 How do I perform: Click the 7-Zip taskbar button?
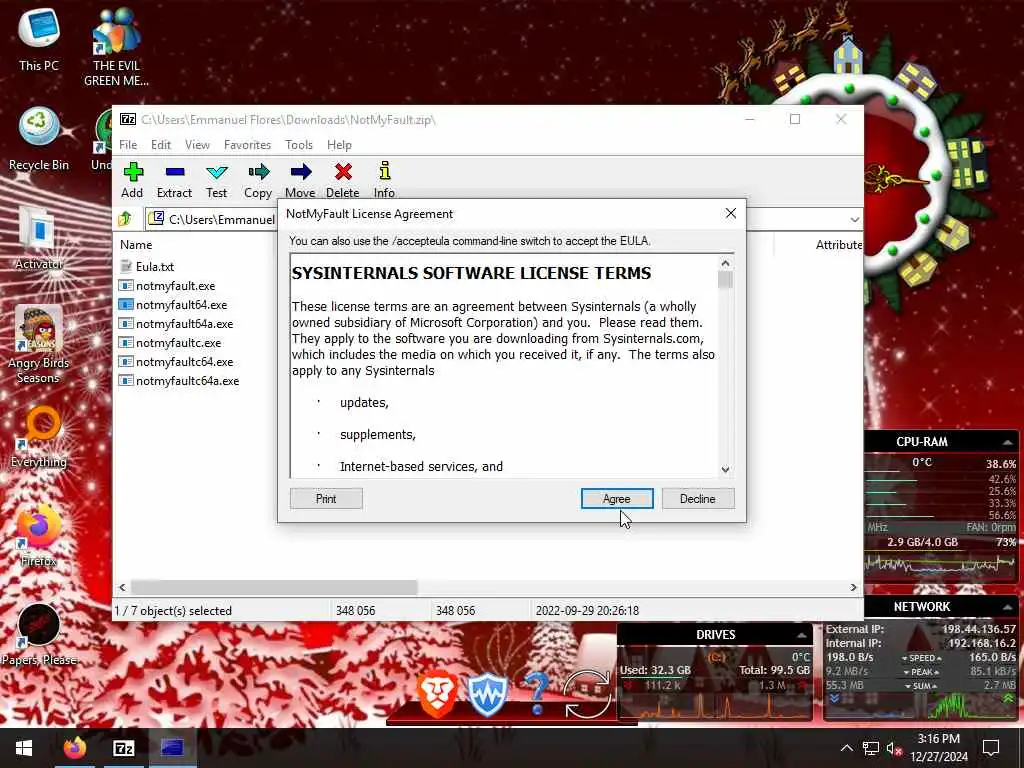123,748
